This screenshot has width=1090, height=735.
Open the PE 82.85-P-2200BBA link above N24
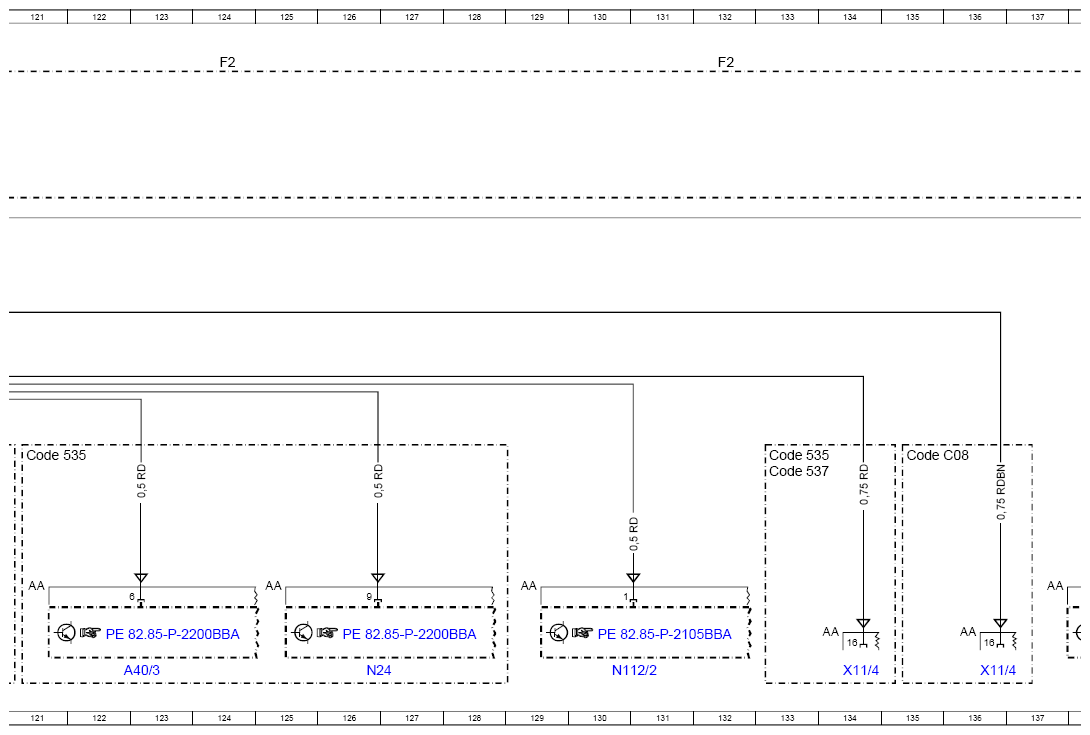pos(410,634)
